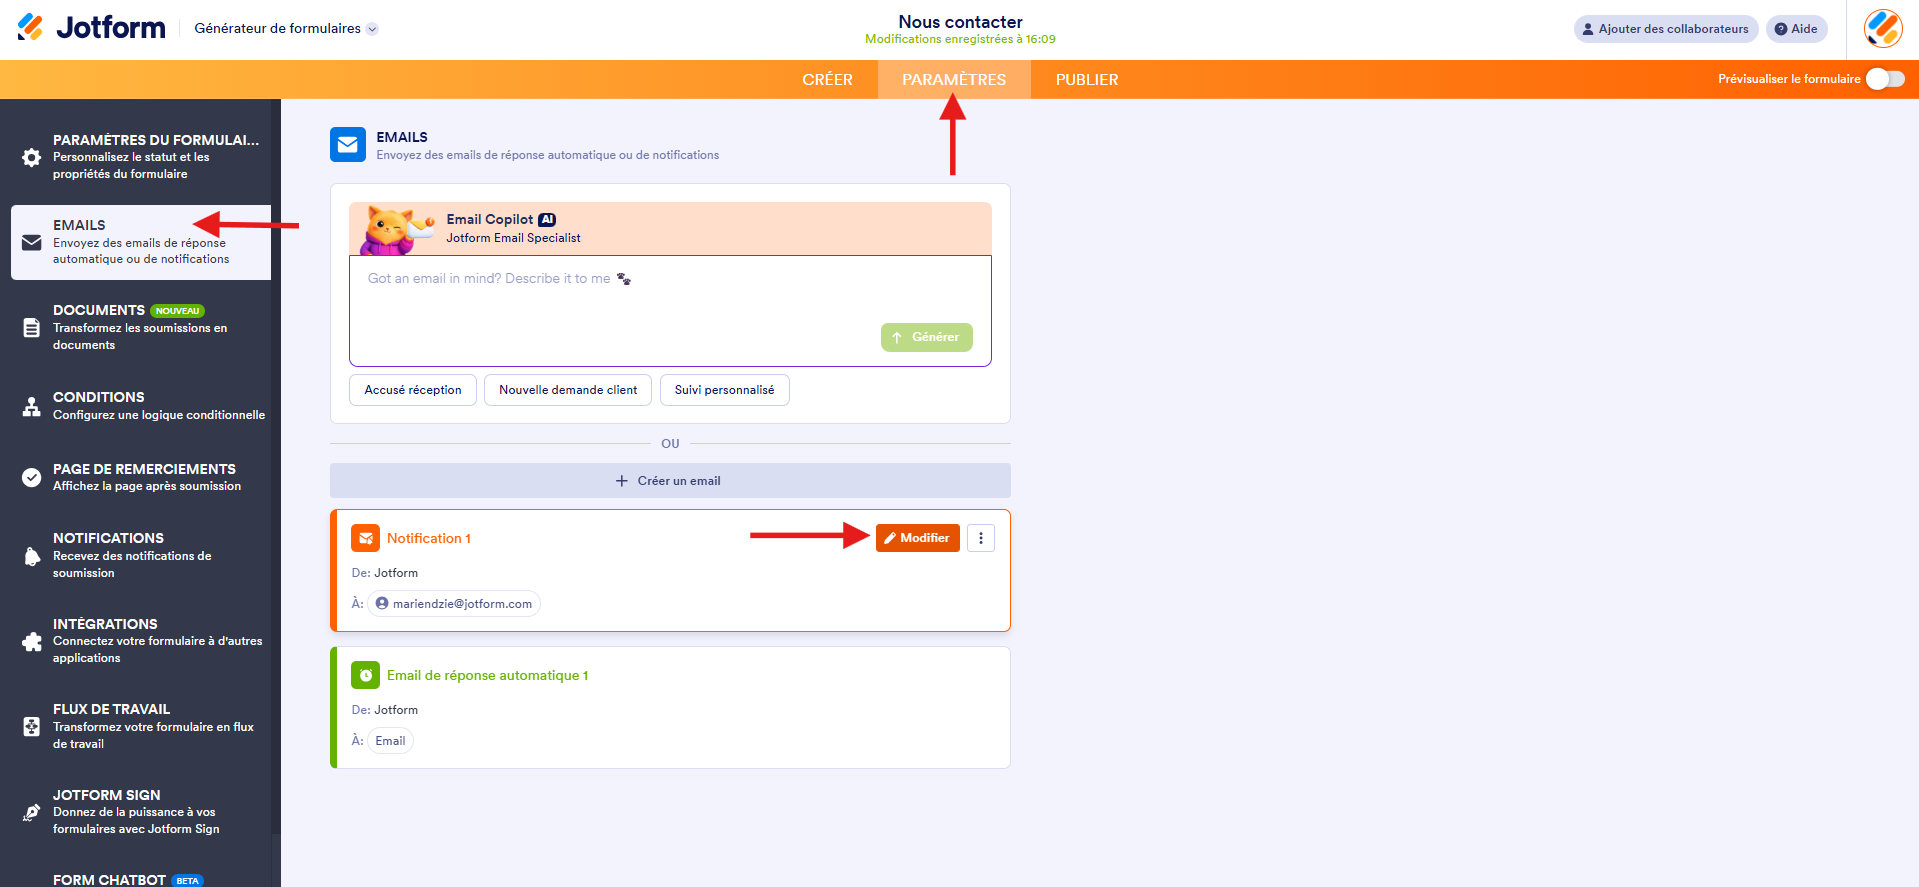Open the user avatar menu
This screenshot has height=887, width=1919.
[1883, 29]
